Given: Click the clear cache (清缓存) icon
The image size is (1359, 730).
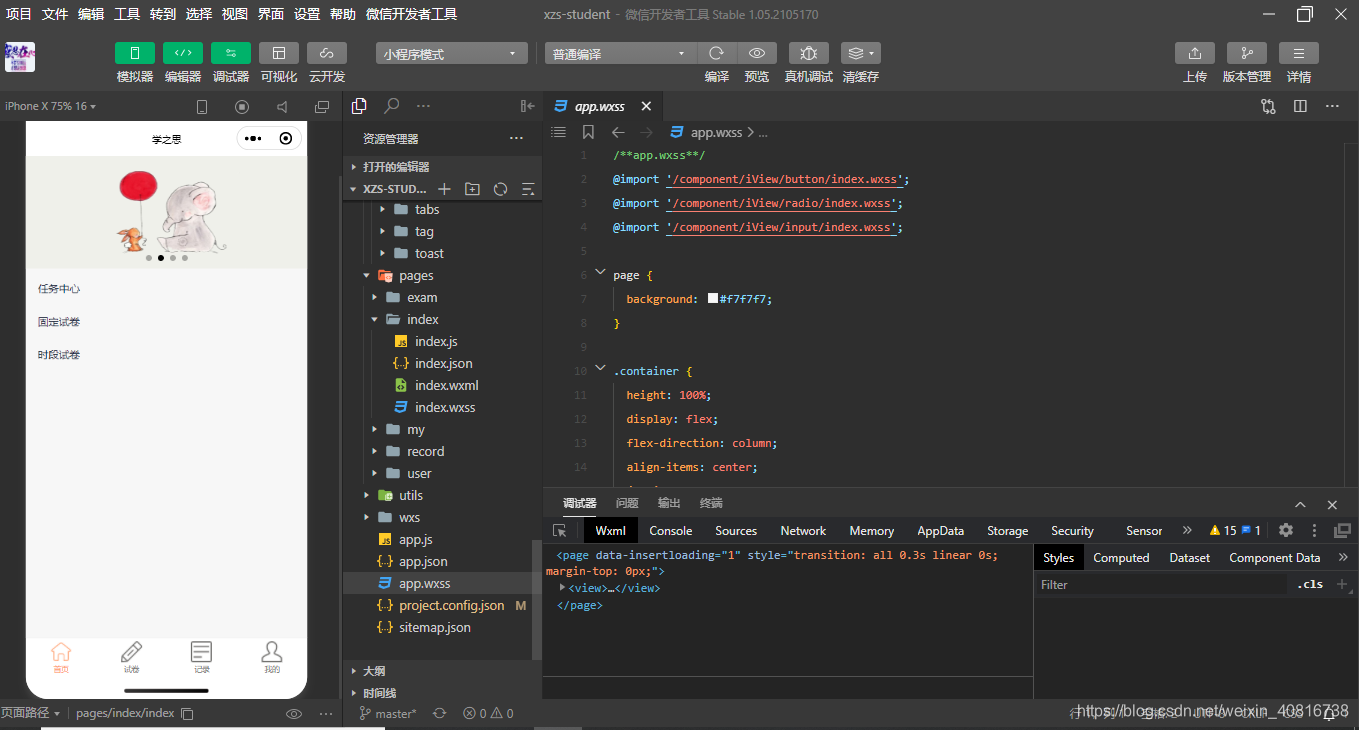Looking at the screenshot, I should click(x=861, y=53).
